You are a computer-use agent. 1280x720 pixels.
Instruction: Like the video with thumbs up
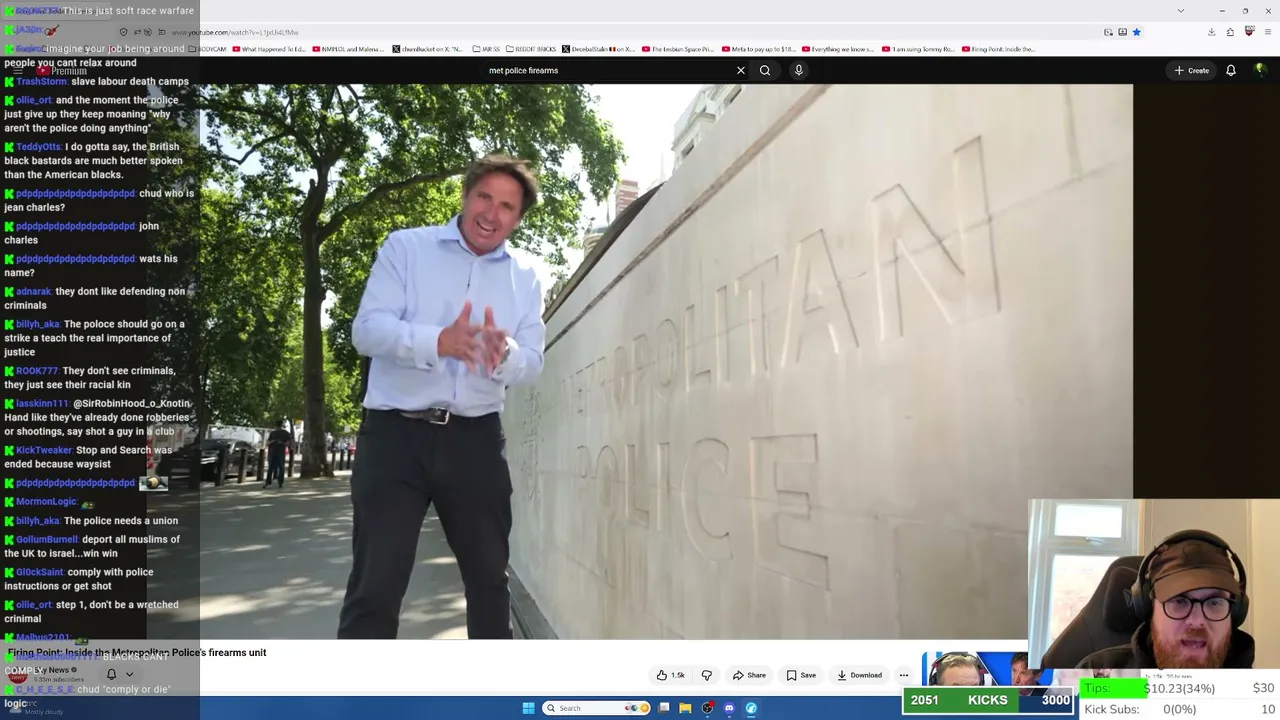click(671, 675)
